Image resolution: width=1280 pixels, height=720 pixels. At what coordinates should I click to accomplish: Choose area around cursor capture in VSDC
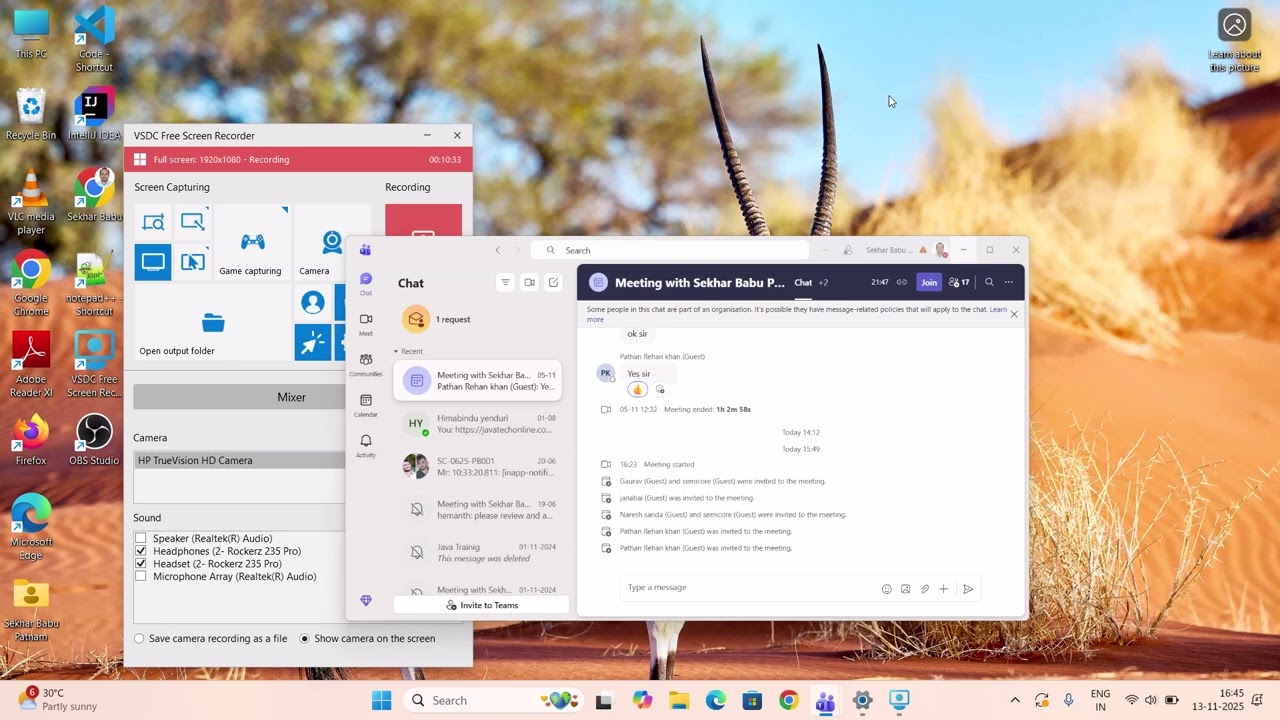[x=193, y=262]
